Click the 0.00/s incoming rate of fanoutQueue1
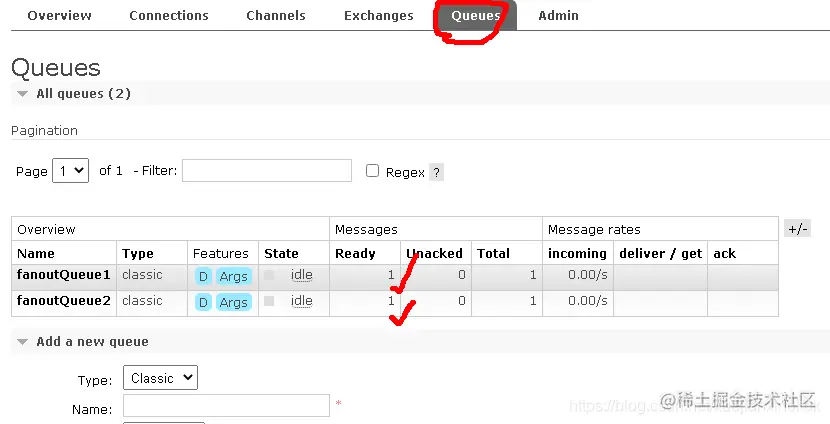The height and width of the screenshot is (424, 830). tap(588, 275)
